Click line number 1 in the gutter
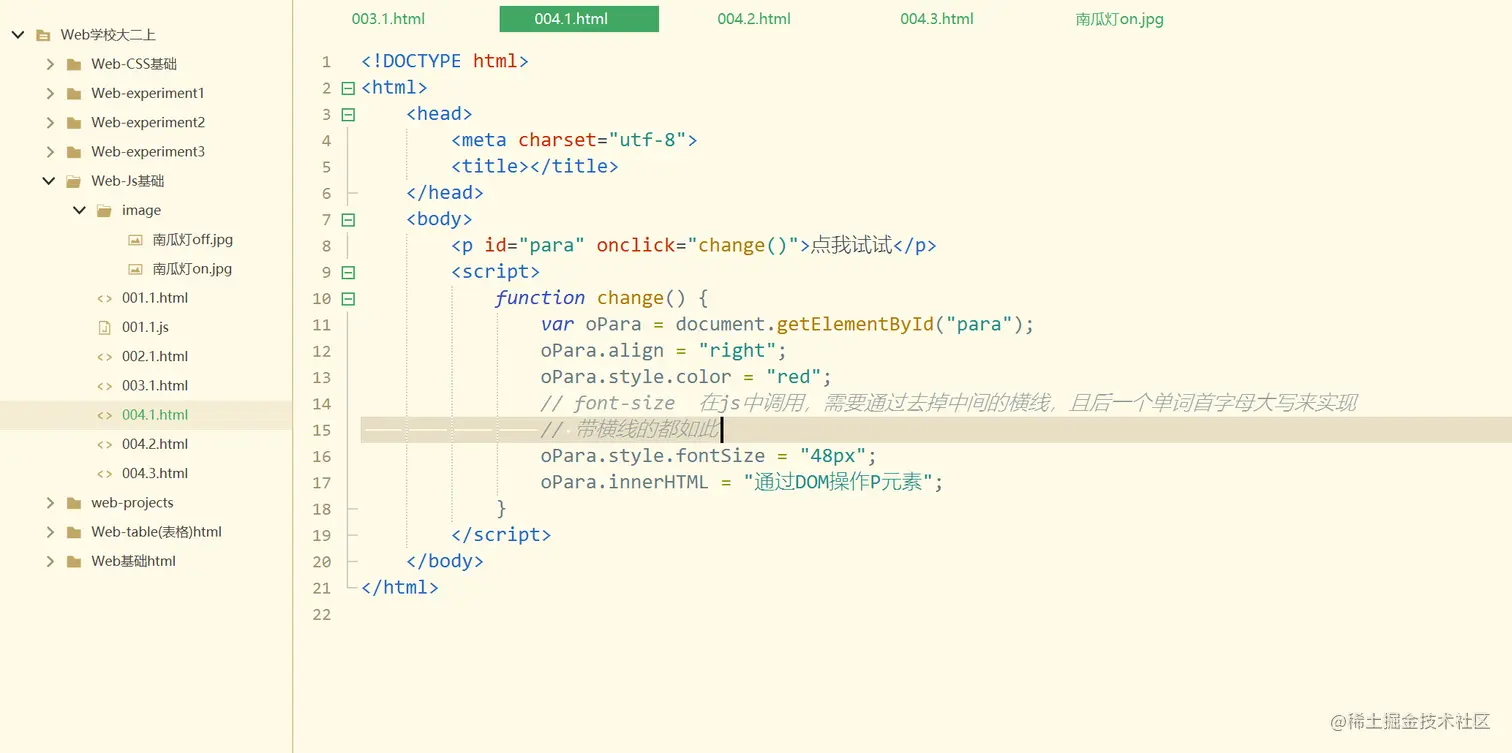 coord(326,62)
